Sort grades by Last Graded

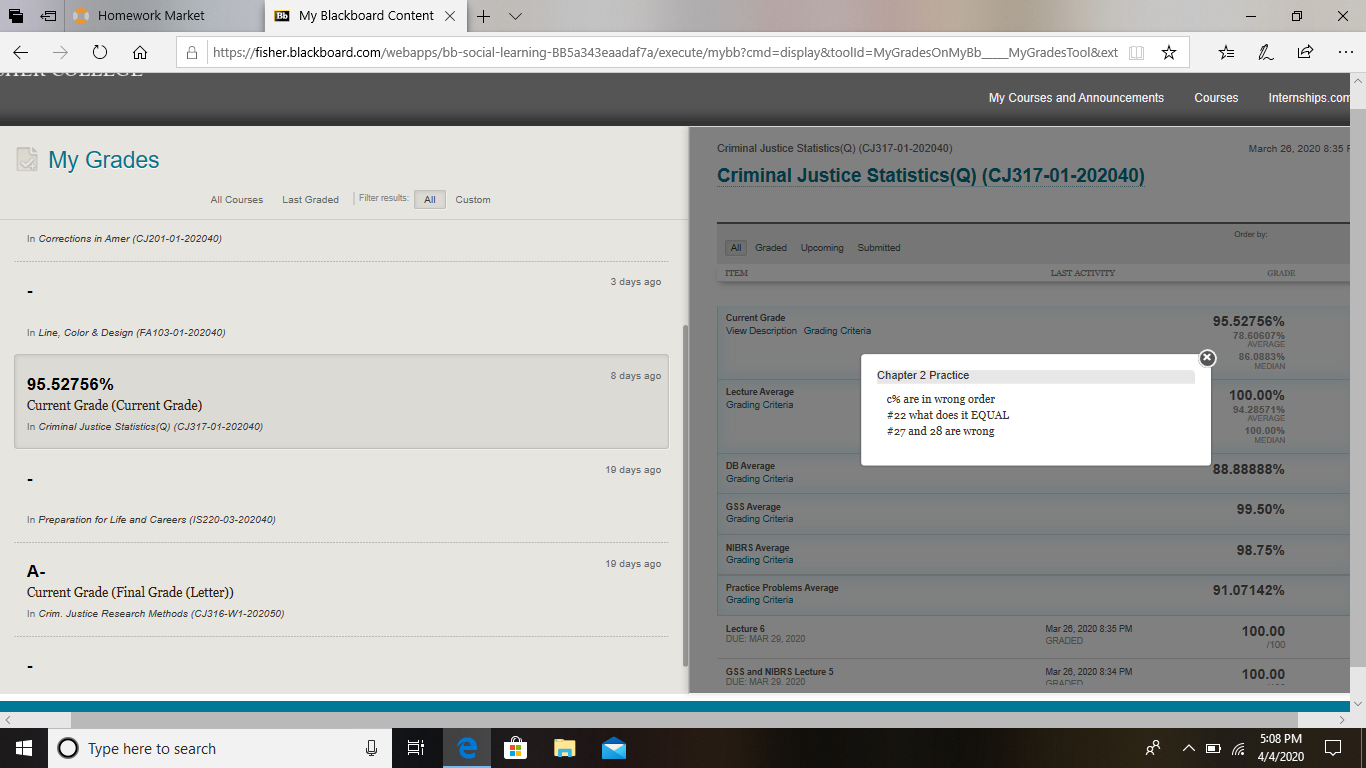point(310,200)
